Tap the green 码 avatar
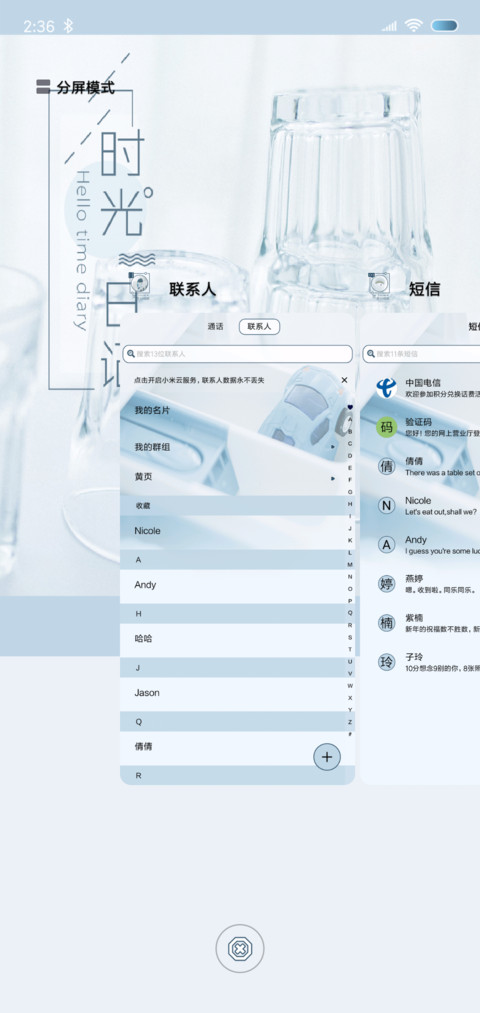Viewport: 480px width, 1013px height. [x=386, y=427]
